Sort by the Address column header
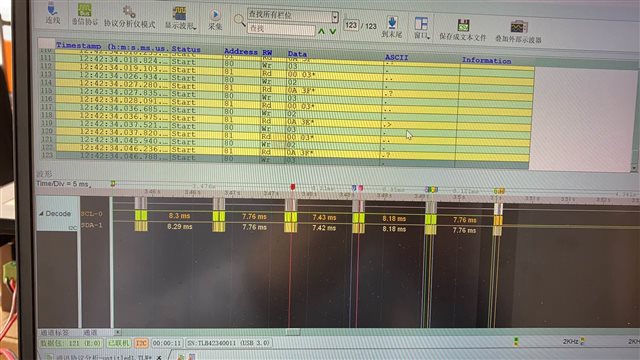Viewport: 640px width, 360px height. [240, 51]
